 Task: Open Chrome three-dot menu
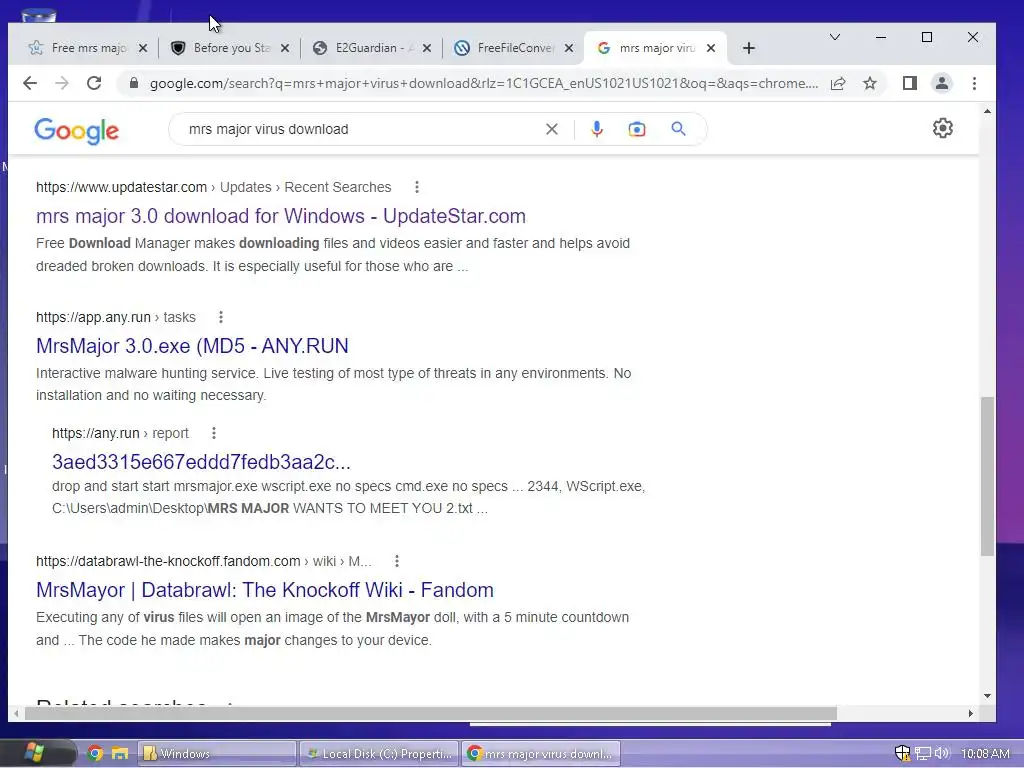(x=974, y=83)
